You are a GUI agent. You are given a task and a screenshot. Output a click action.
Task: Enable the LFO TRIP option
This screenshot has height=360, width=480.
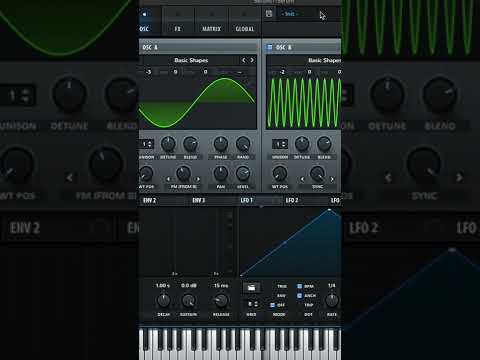point(309,305)
